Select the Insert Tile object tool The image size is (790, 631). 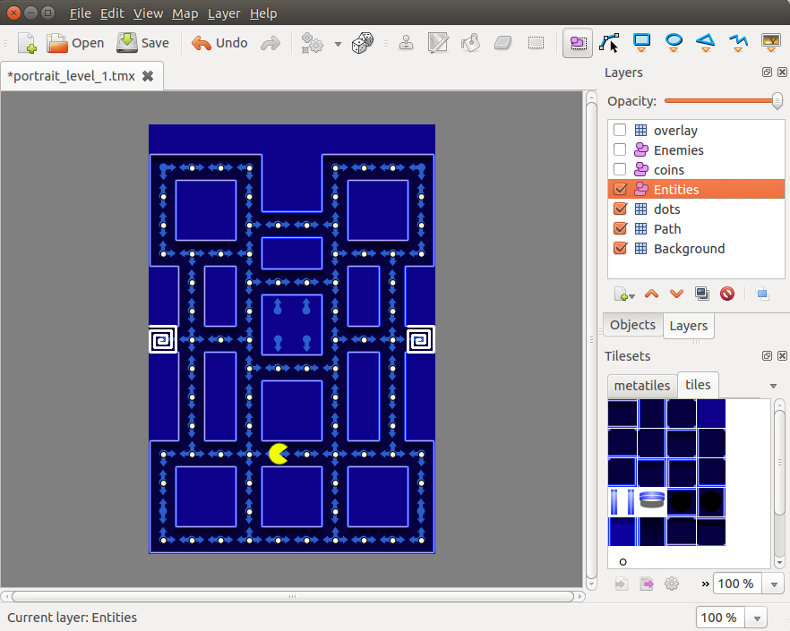[771, 43]
